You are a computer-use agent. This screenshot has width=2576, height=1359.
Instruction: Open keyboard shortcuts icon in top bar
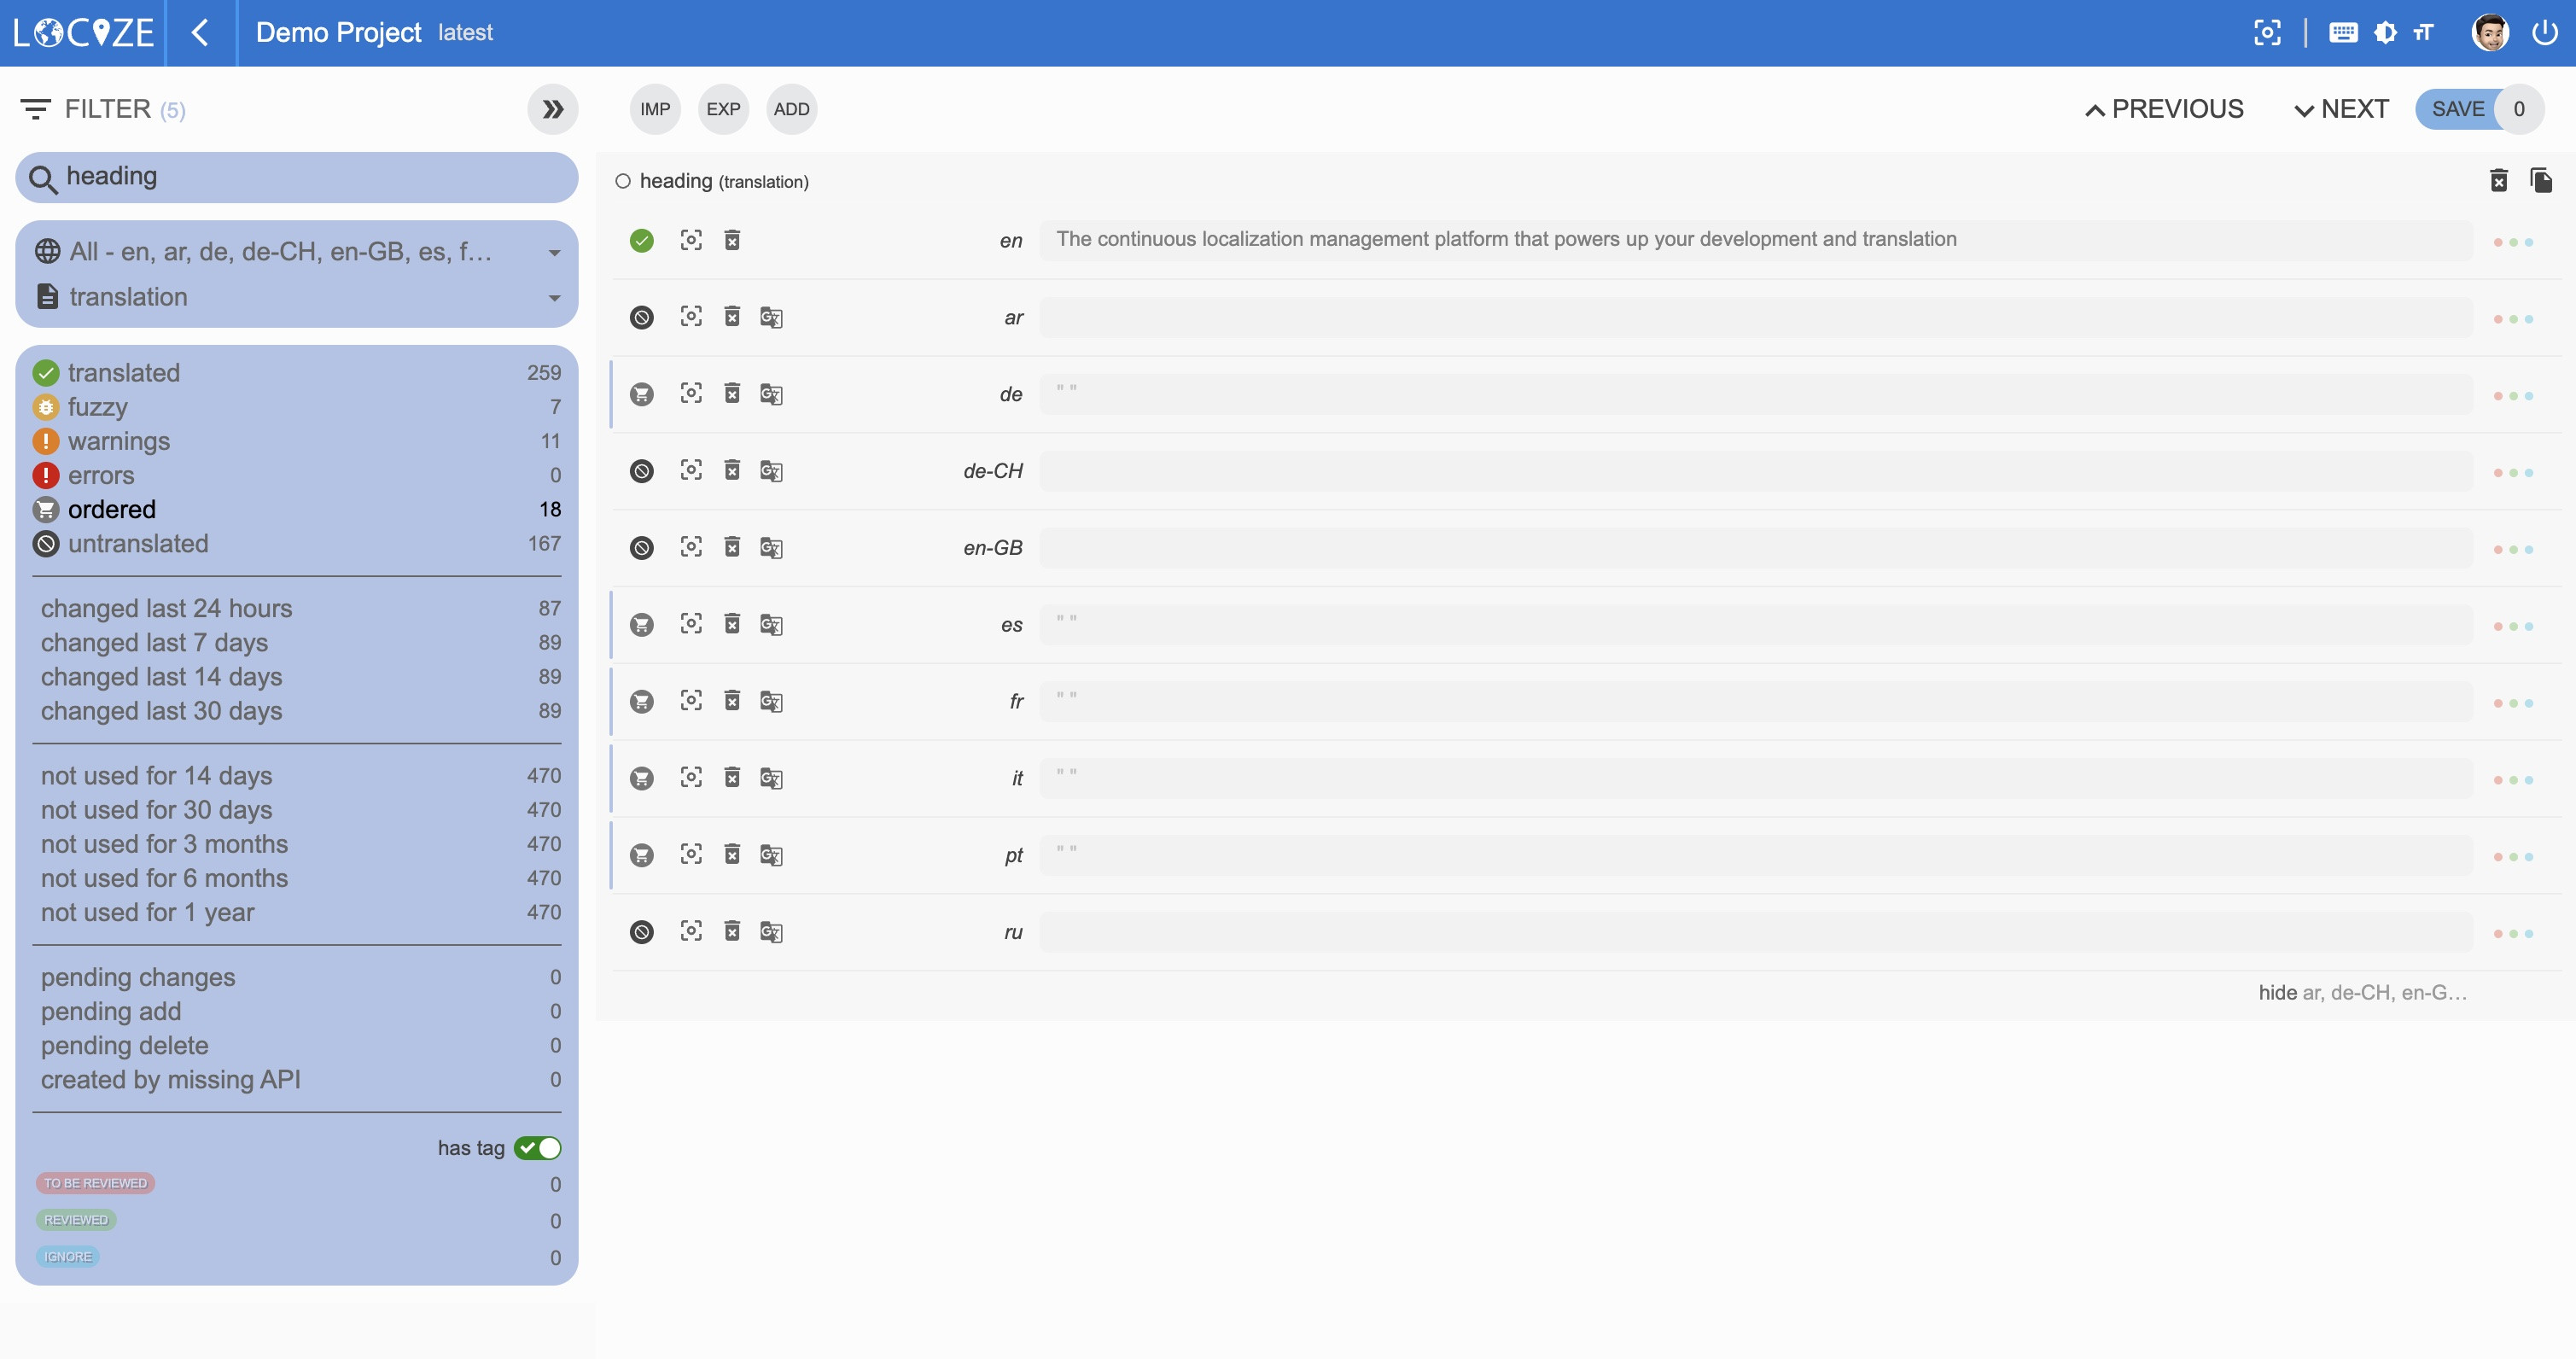(x=2342, y=33)
